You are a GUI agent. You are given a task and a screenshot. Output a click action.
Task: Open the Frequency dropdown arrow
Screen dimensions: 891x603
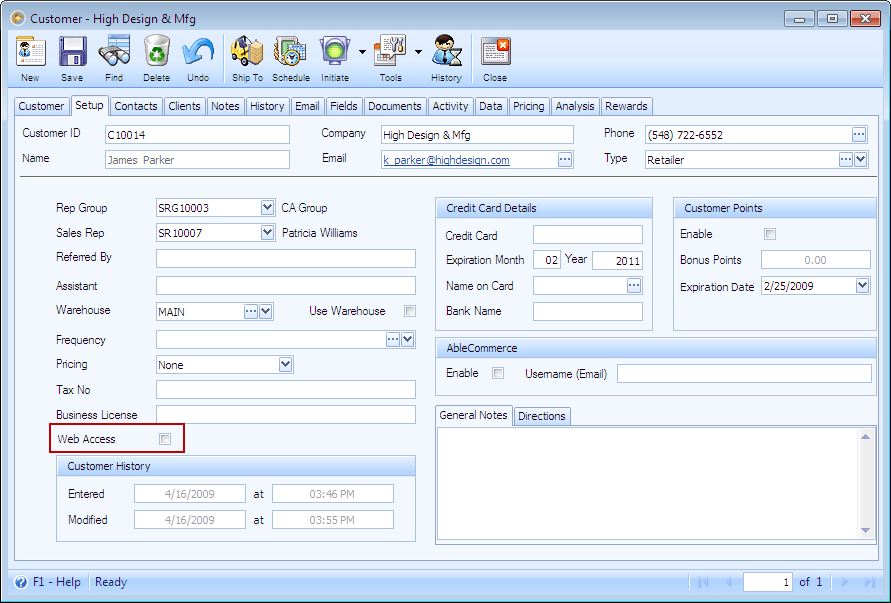(407, 340)
